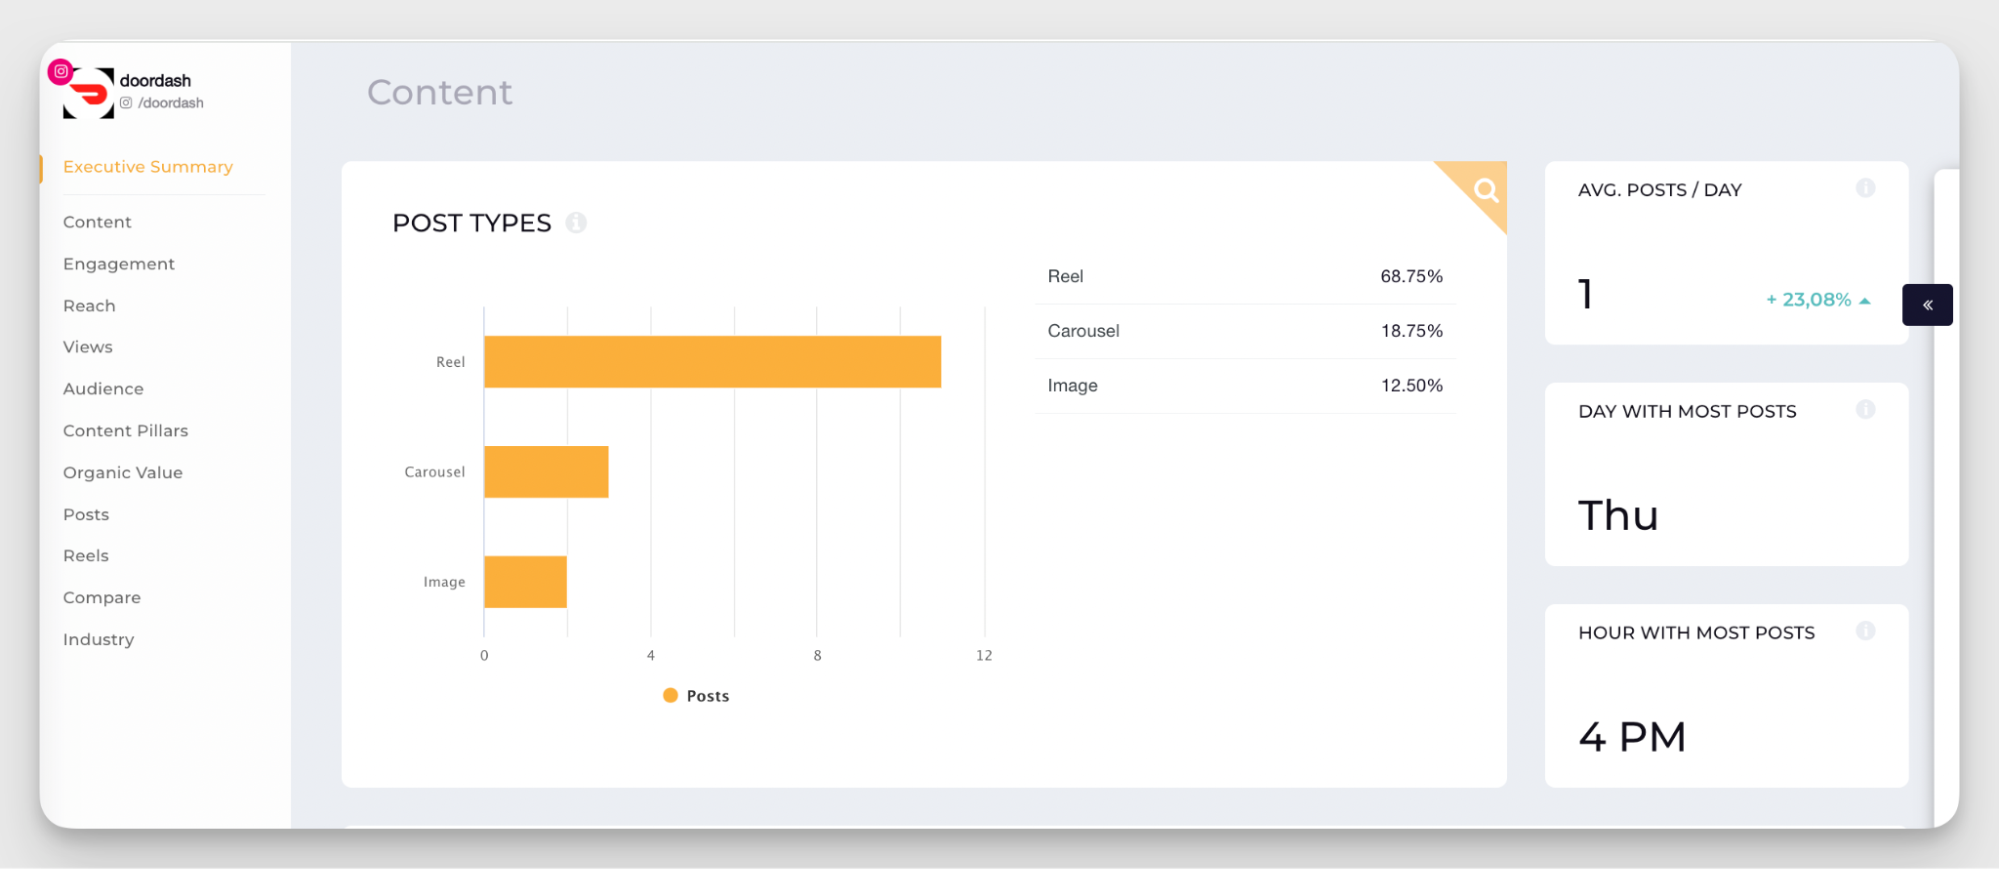Open Content Pillars from the sidebar
Screen dimensions: 1999x869
click(126, 431)
